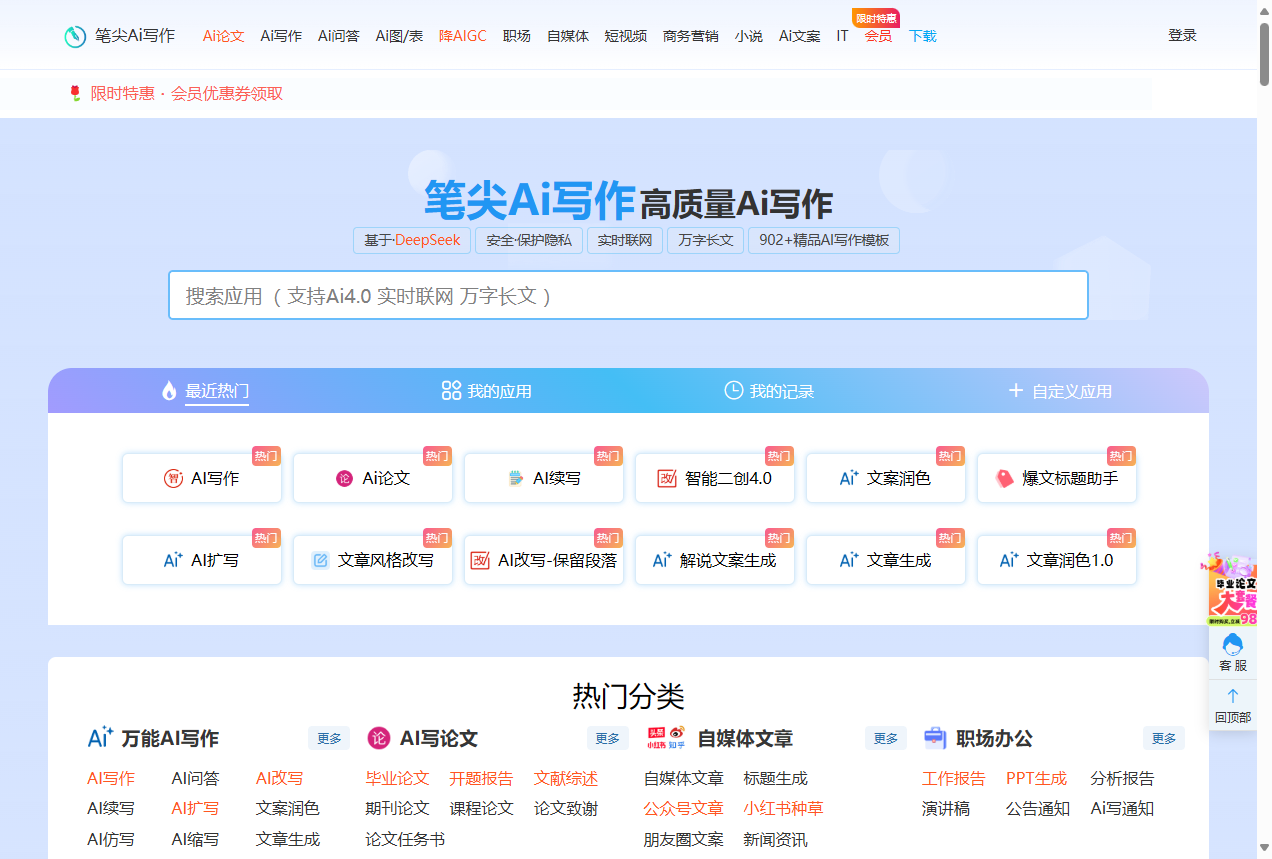Expand 更多 for AI写论文 category
Image resolution: width=1272 pixels, height=859 pixels.
tap(607, 738)
